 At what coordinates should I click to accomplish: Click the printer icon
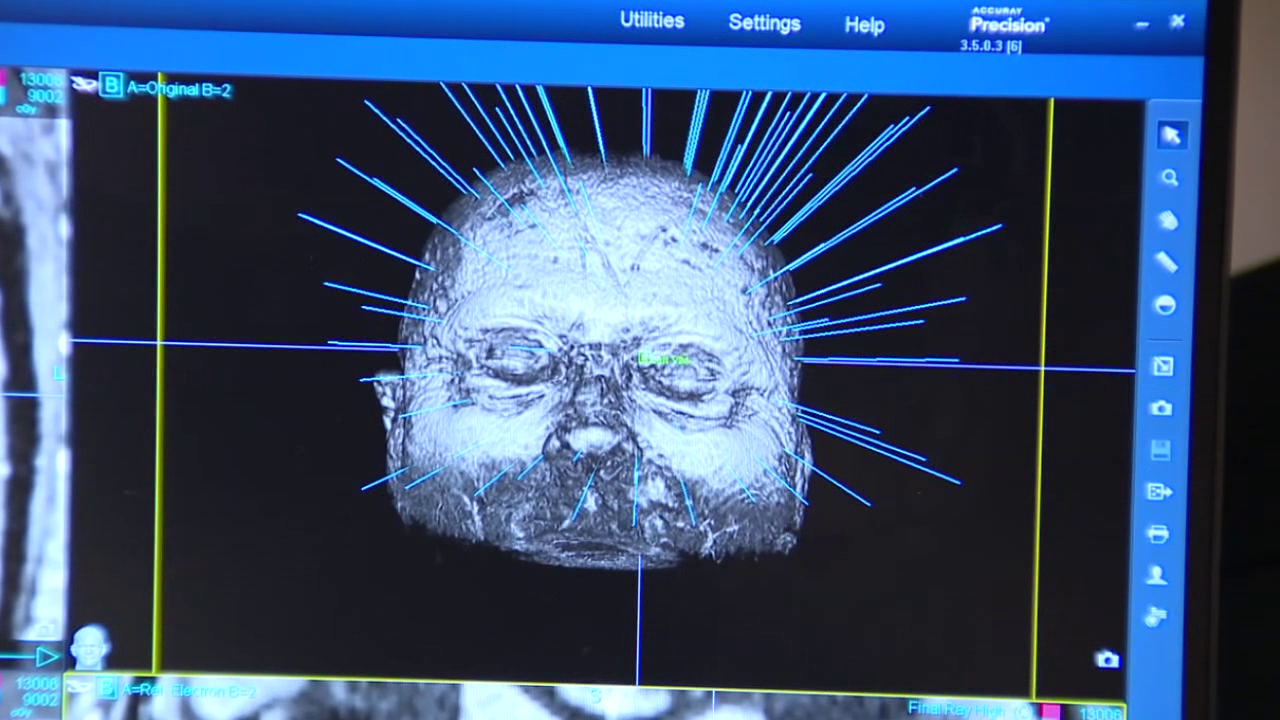(x=1158, y=534)
